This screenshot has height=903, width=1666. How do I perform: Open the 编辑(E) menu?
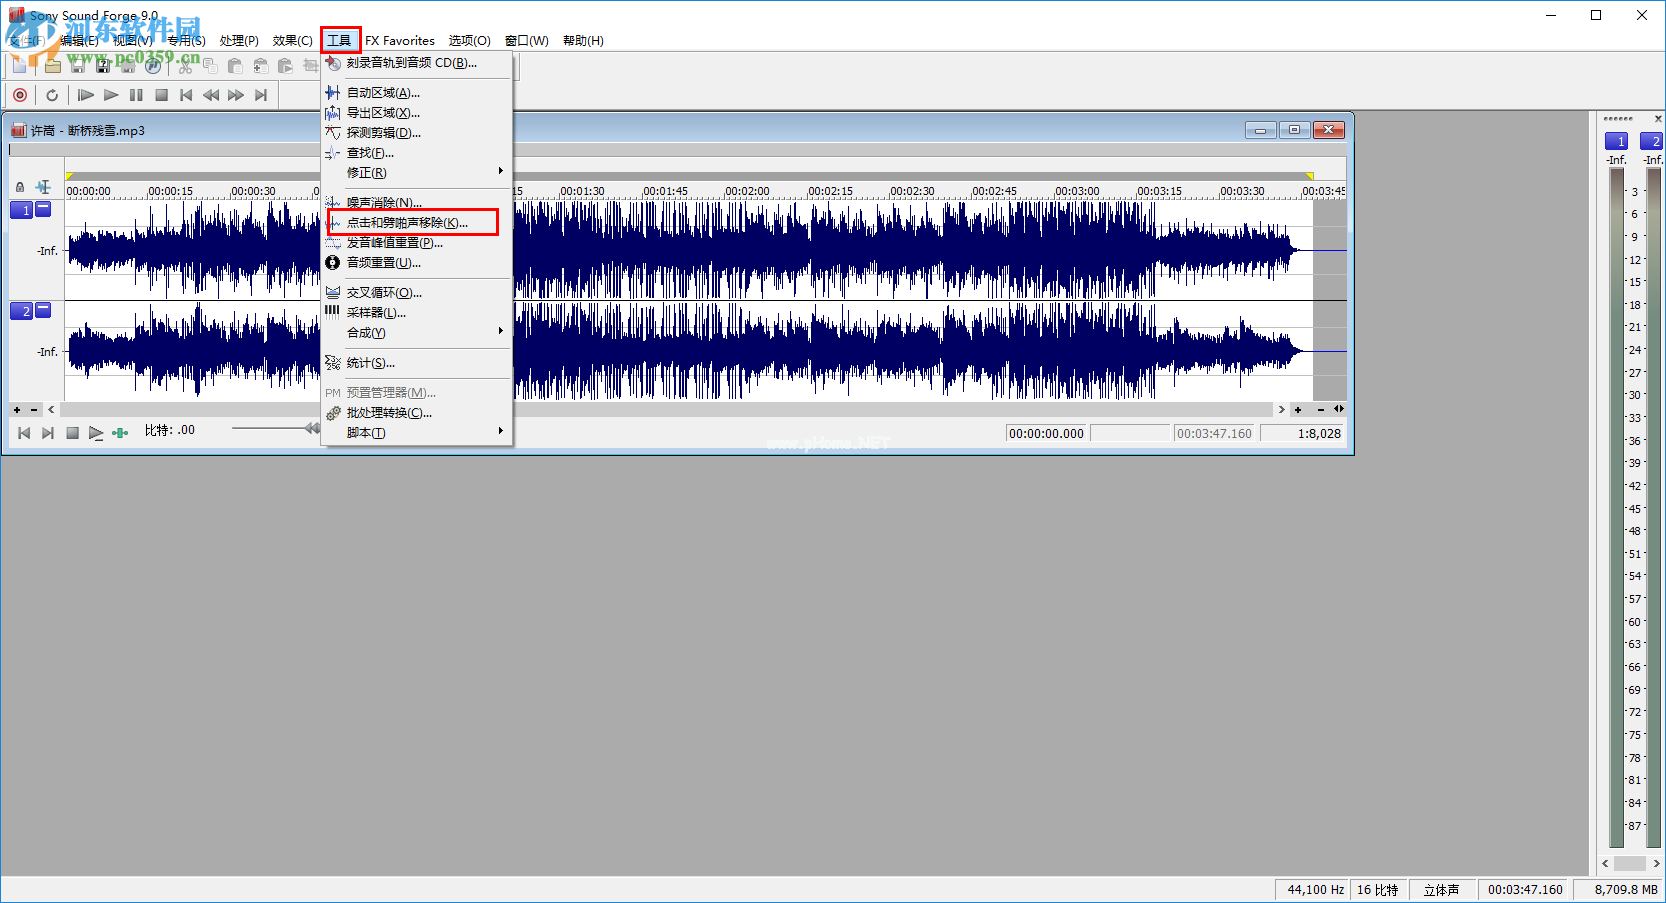pyautogui.click(x=79, y=41)
